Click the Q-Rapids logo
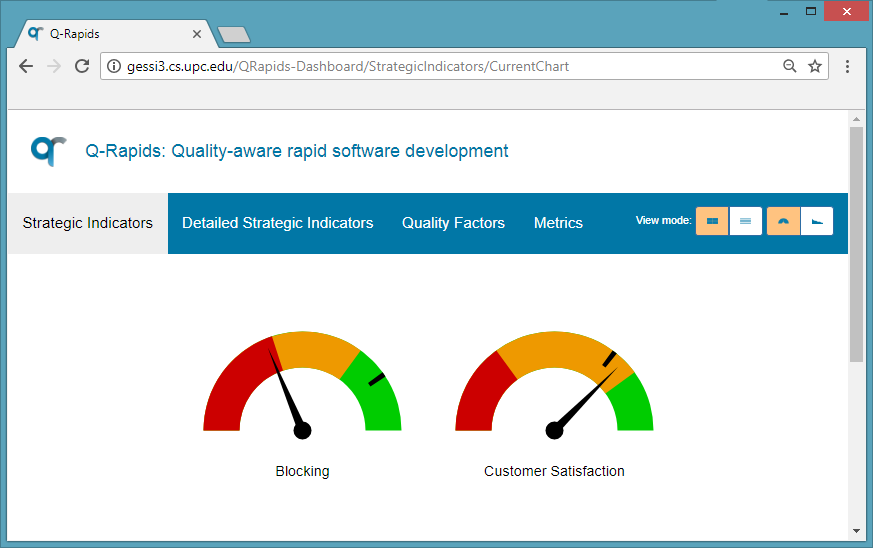Image resolution: width=873 pixels, height=548 pixels. (x=48, y=151)
